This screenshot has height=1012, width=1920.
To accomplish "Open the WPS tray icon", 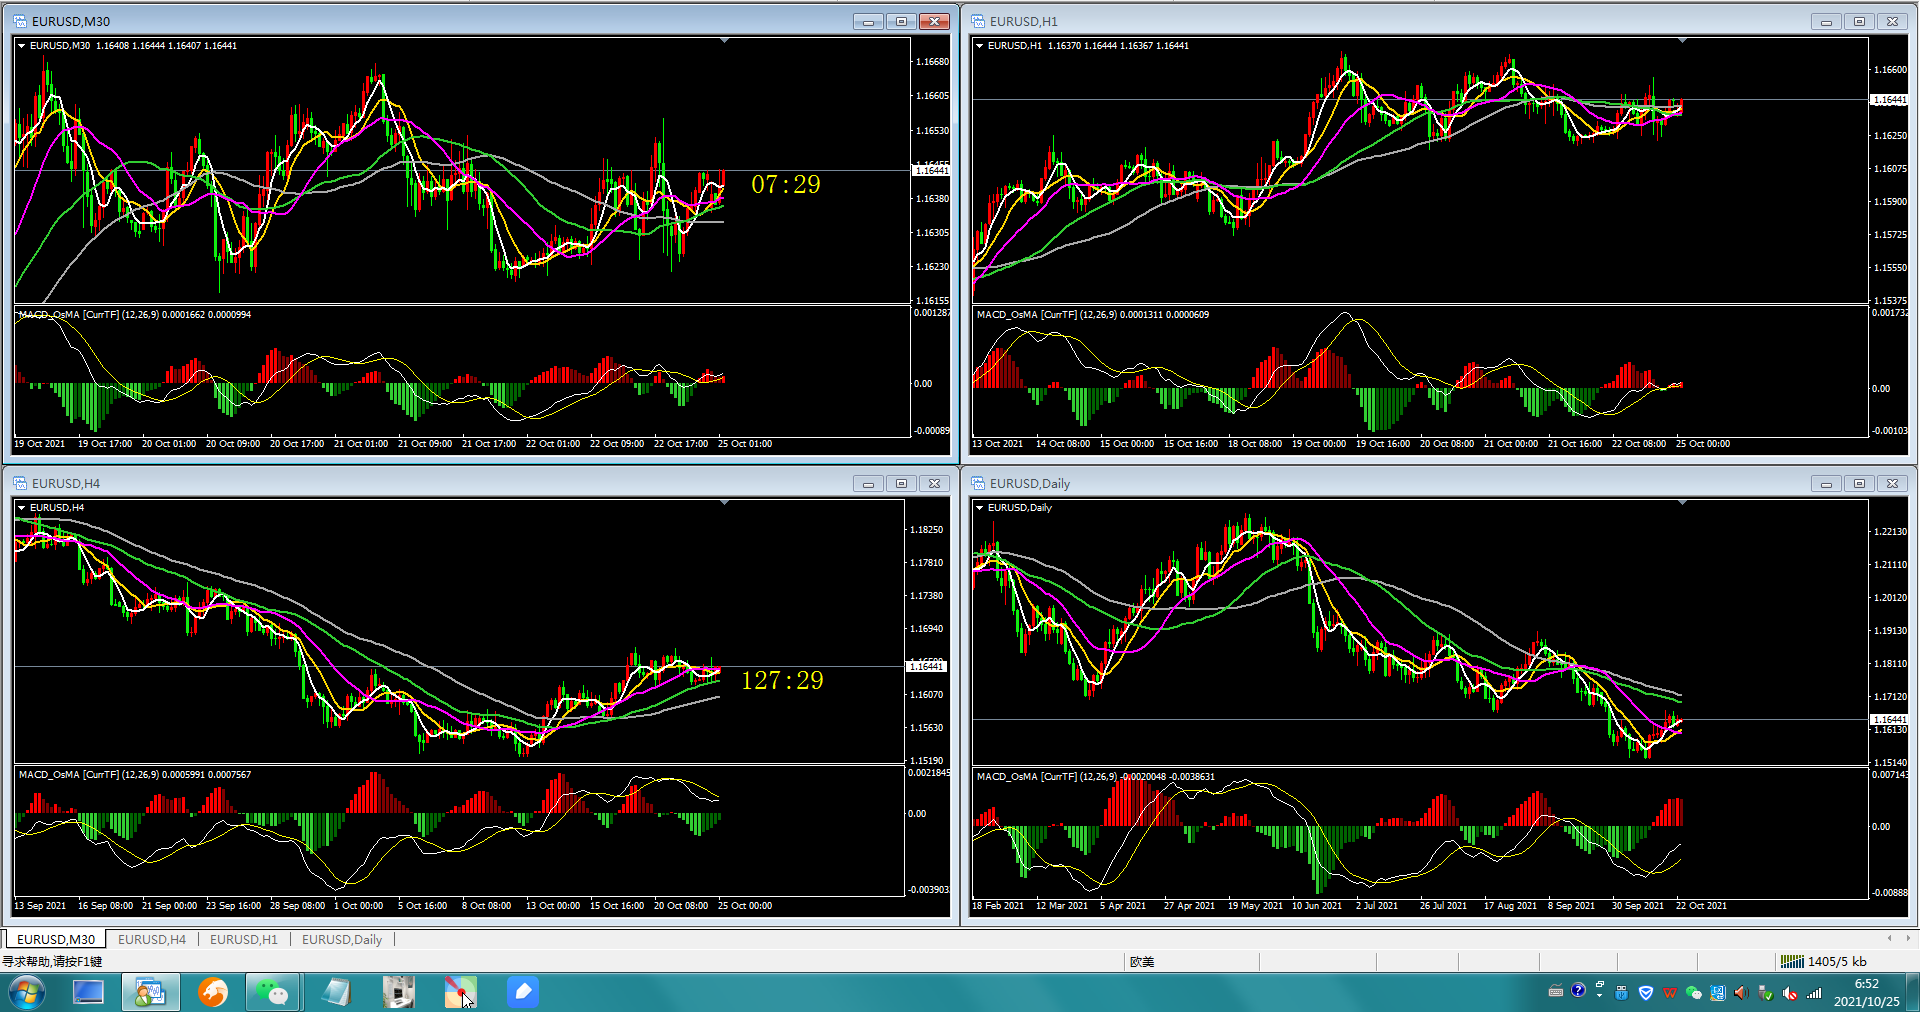I will (1669, 993).
